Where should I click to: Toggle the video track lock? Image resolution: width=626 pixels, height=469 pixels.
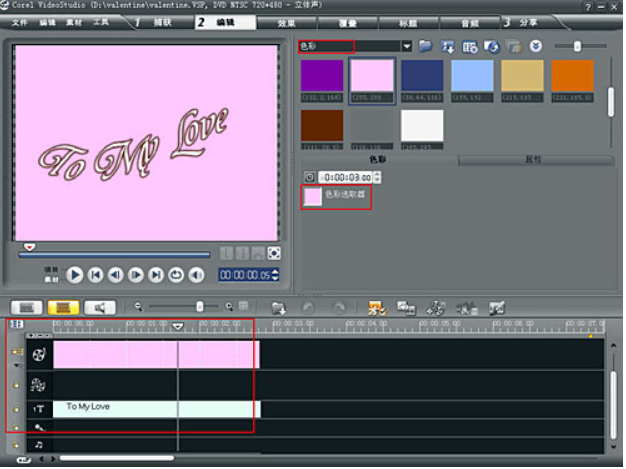tap(16, 353)
